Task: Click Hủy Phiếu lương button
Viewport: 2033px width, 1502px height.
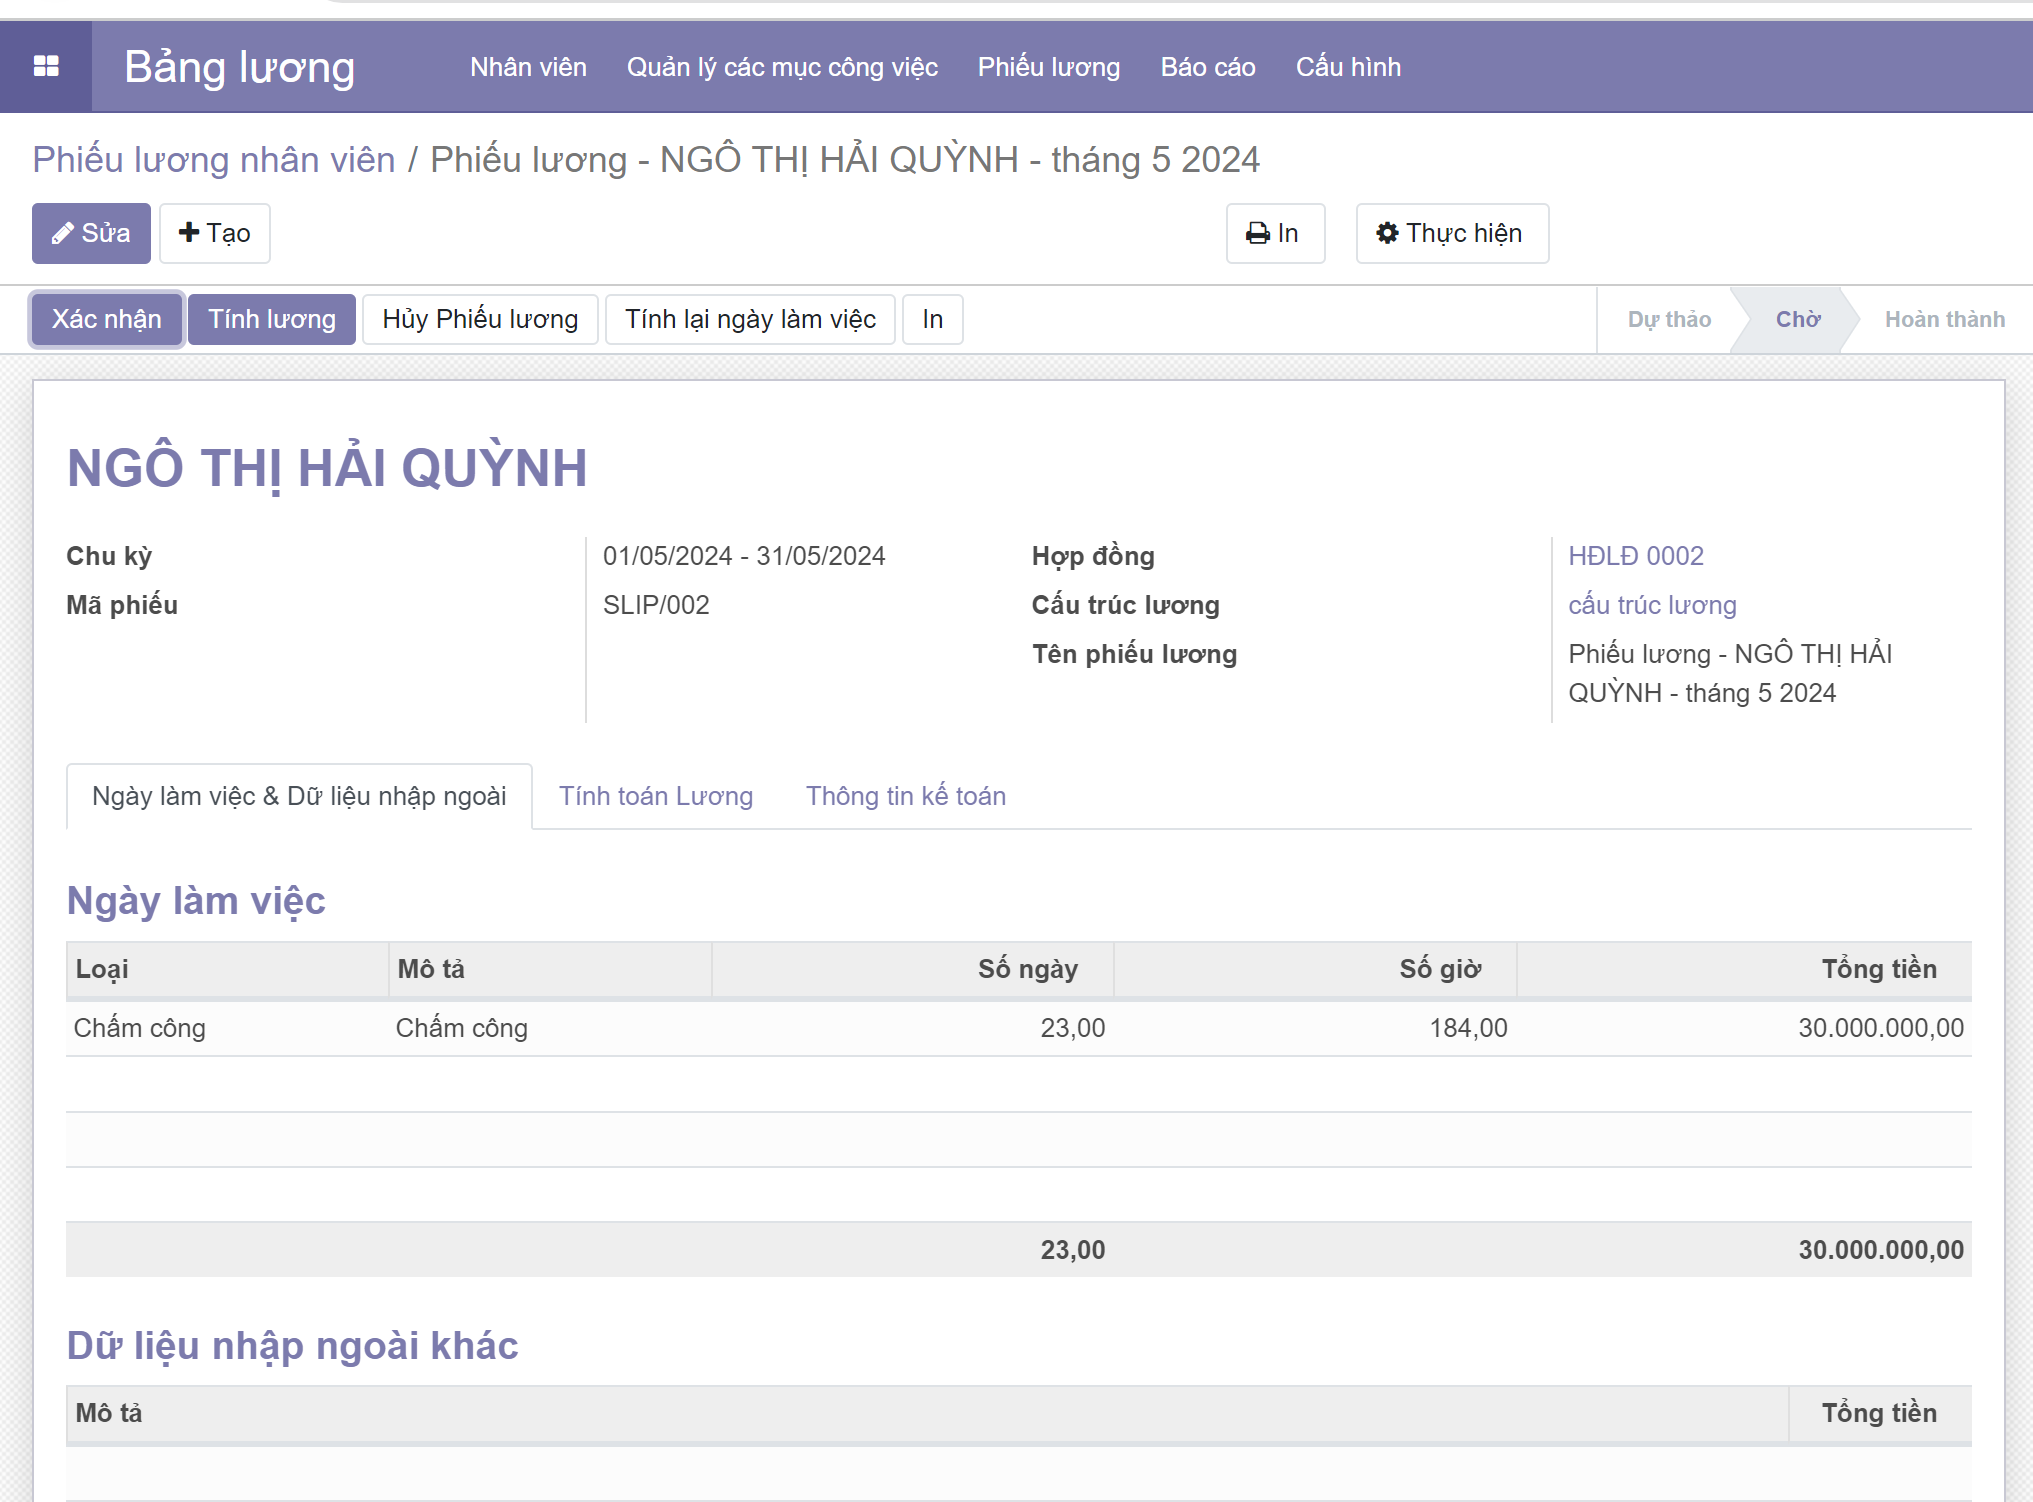Action: (x=480, y=319)
